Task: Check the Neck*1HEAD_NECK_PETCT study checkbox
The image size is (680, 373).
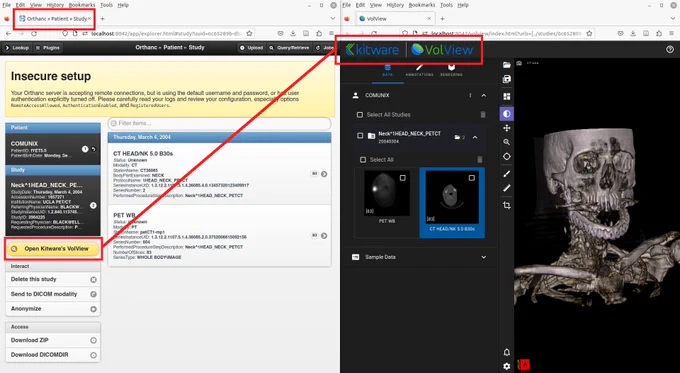Action: (360, 135)
